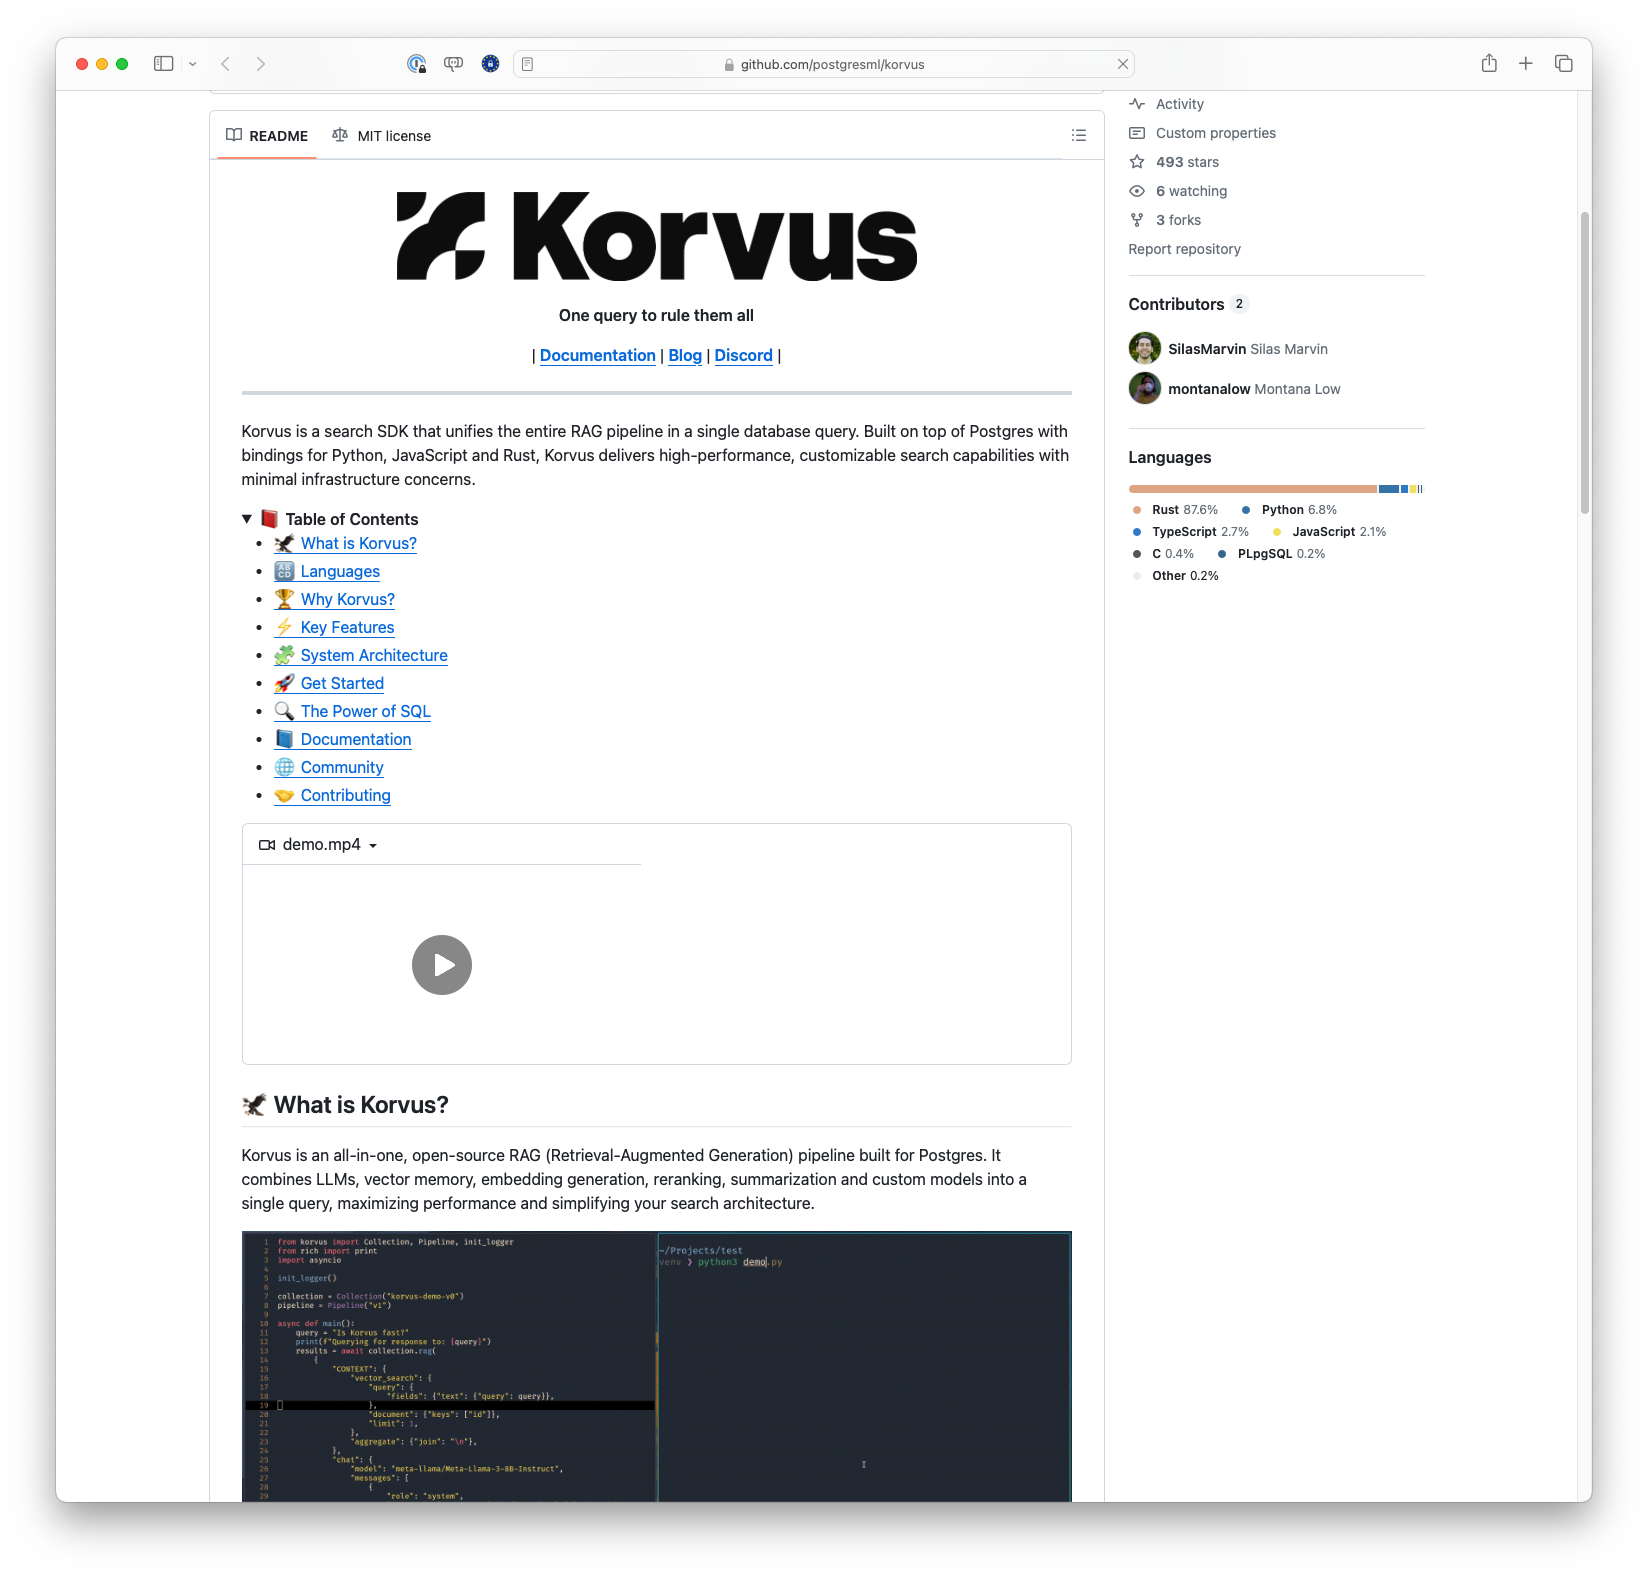
Task: Click the browser share icon
Action: click(x=1489, y=63)
